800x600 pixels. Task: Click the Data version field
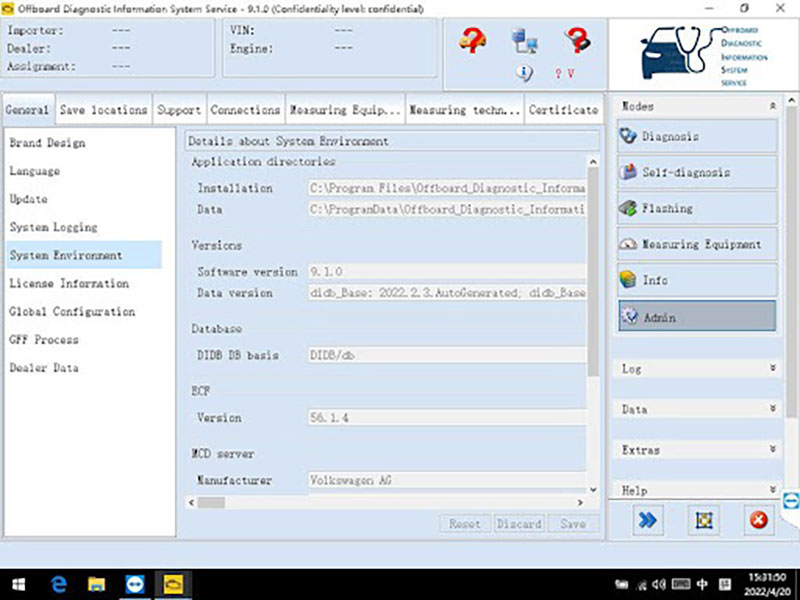click(447, 293)
